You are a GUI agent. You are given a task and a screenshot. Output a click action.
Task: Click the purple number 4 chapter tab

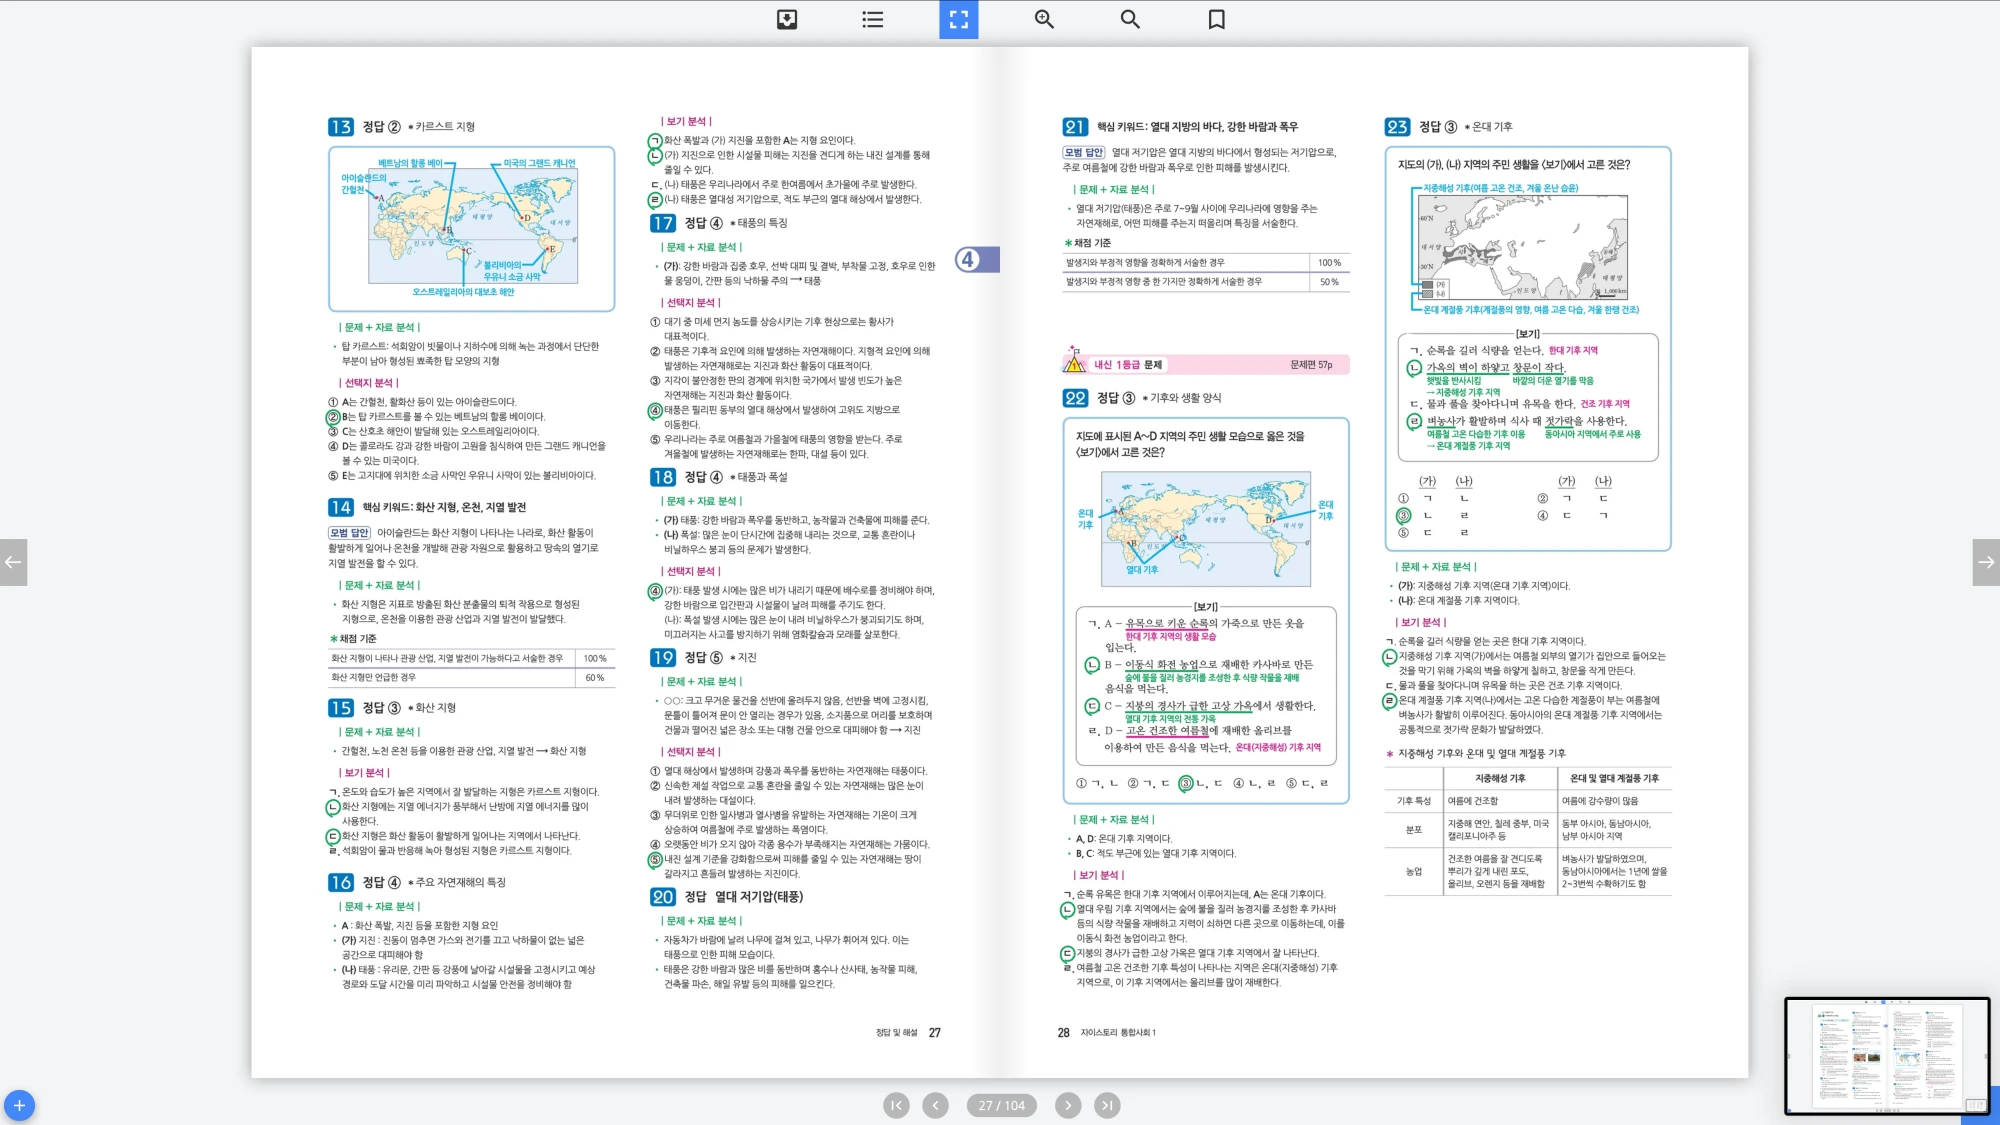[x=976, y=260]
